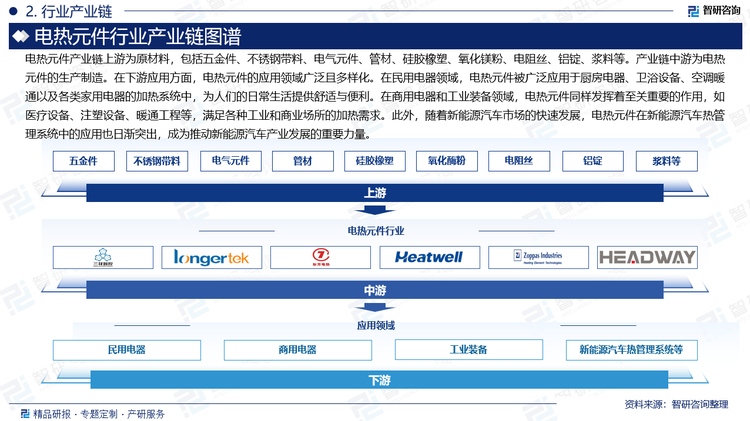Click the 电热元件行业产业链图谱 title

click(138, 36)
